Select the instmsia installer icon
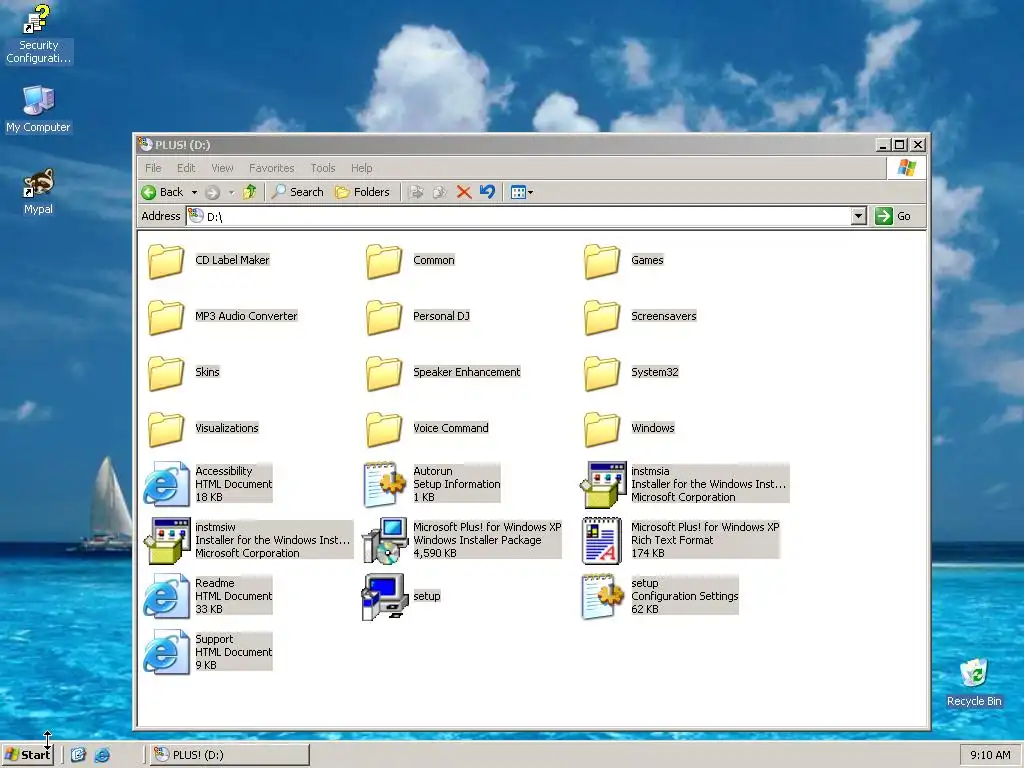 pyautogui.click(x=603, y=484)
